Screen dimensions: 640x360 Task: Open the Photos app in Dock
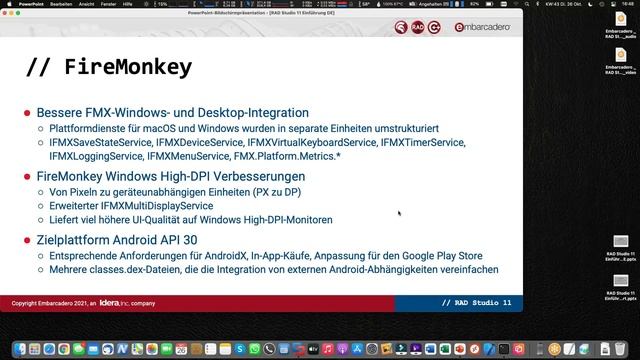tap(152, 349)
